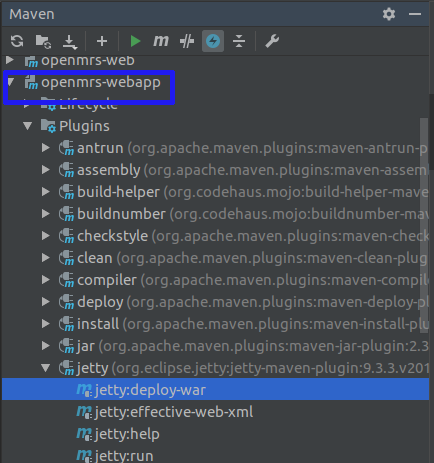Expand the compiler plugin node

pyautogui.click(x=46, y=280)
